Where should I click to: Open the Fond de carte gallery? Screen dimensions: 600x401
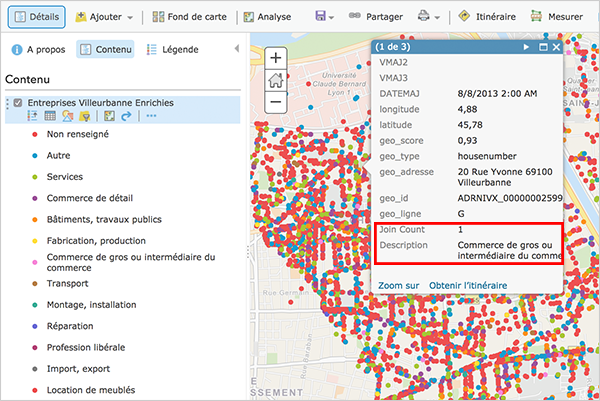coord(189,17)
